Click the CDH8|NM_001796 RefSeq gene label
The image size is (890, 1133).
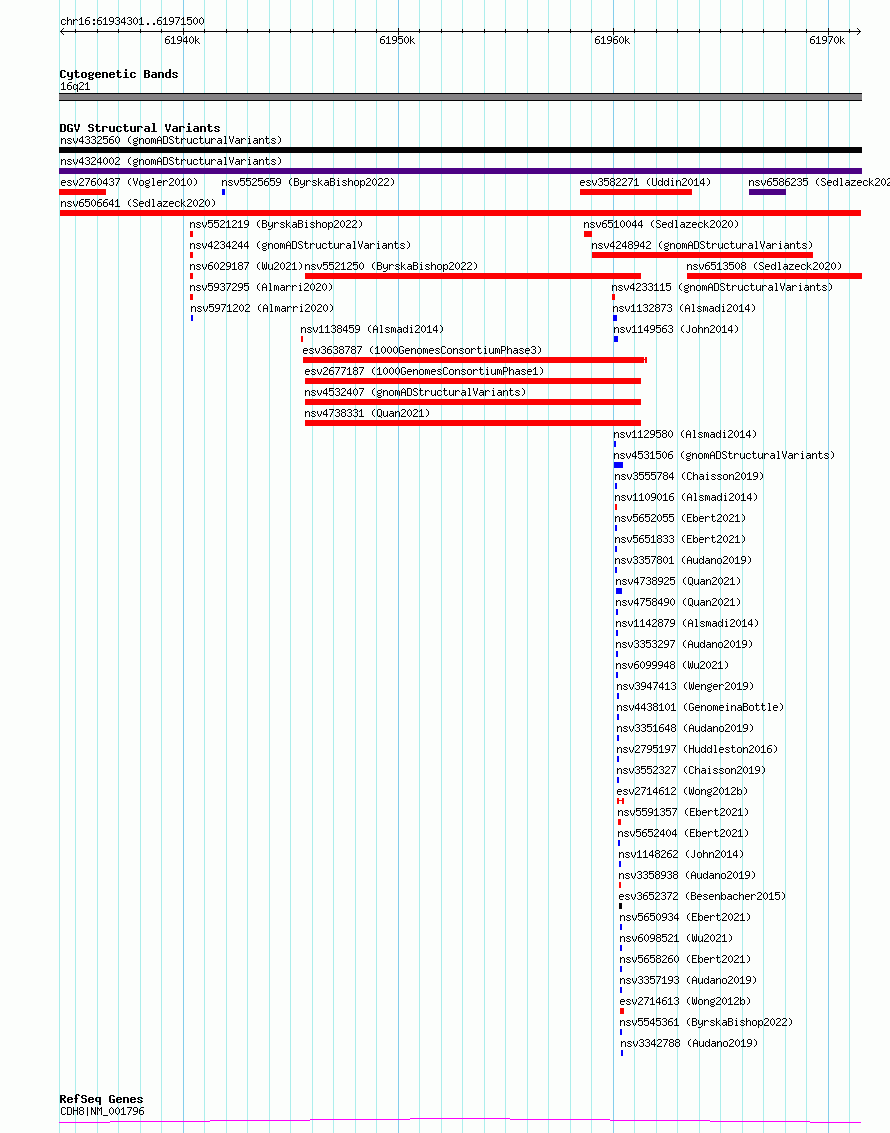[102, 1110]
